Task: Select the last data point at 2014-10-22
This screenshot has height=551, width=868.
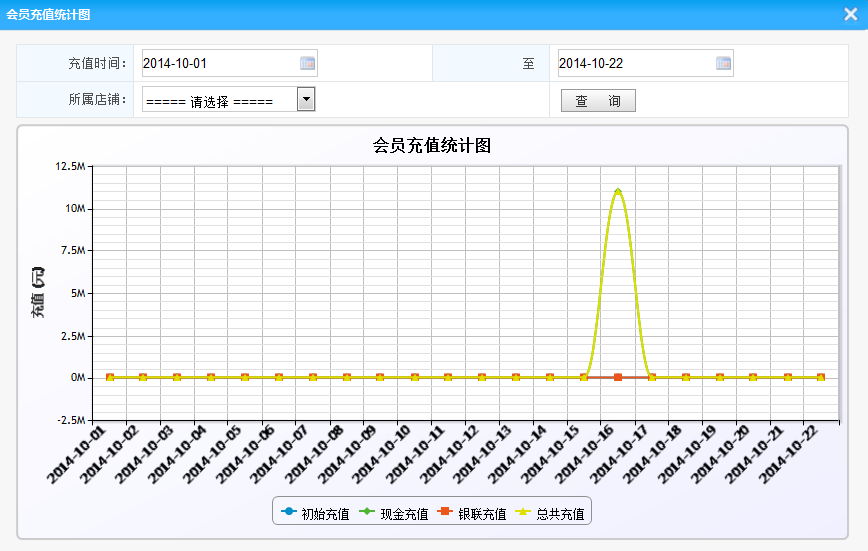Action: tap(821, 377)
